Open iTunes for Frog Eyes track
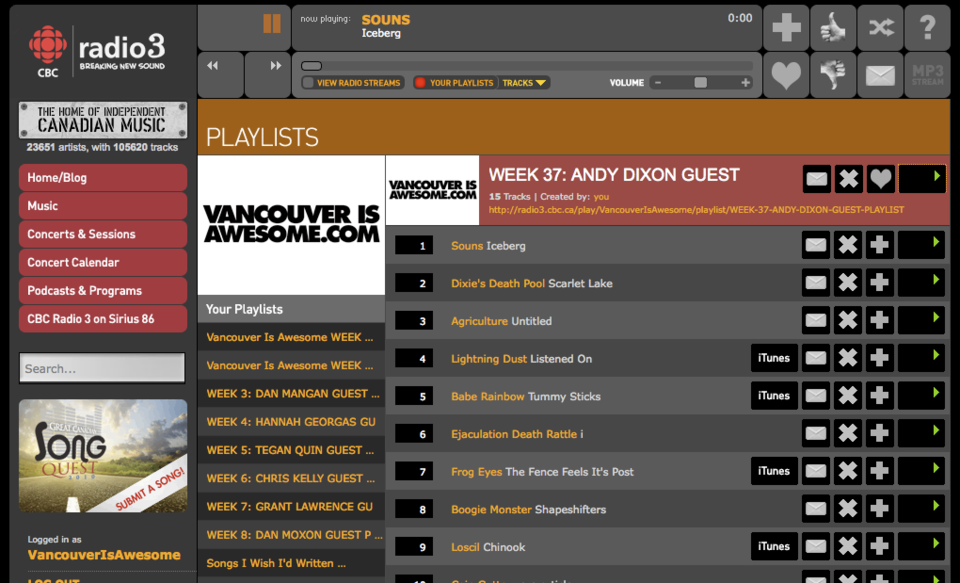The height and width of the screenshot is (583, 960). click(774, 471)
